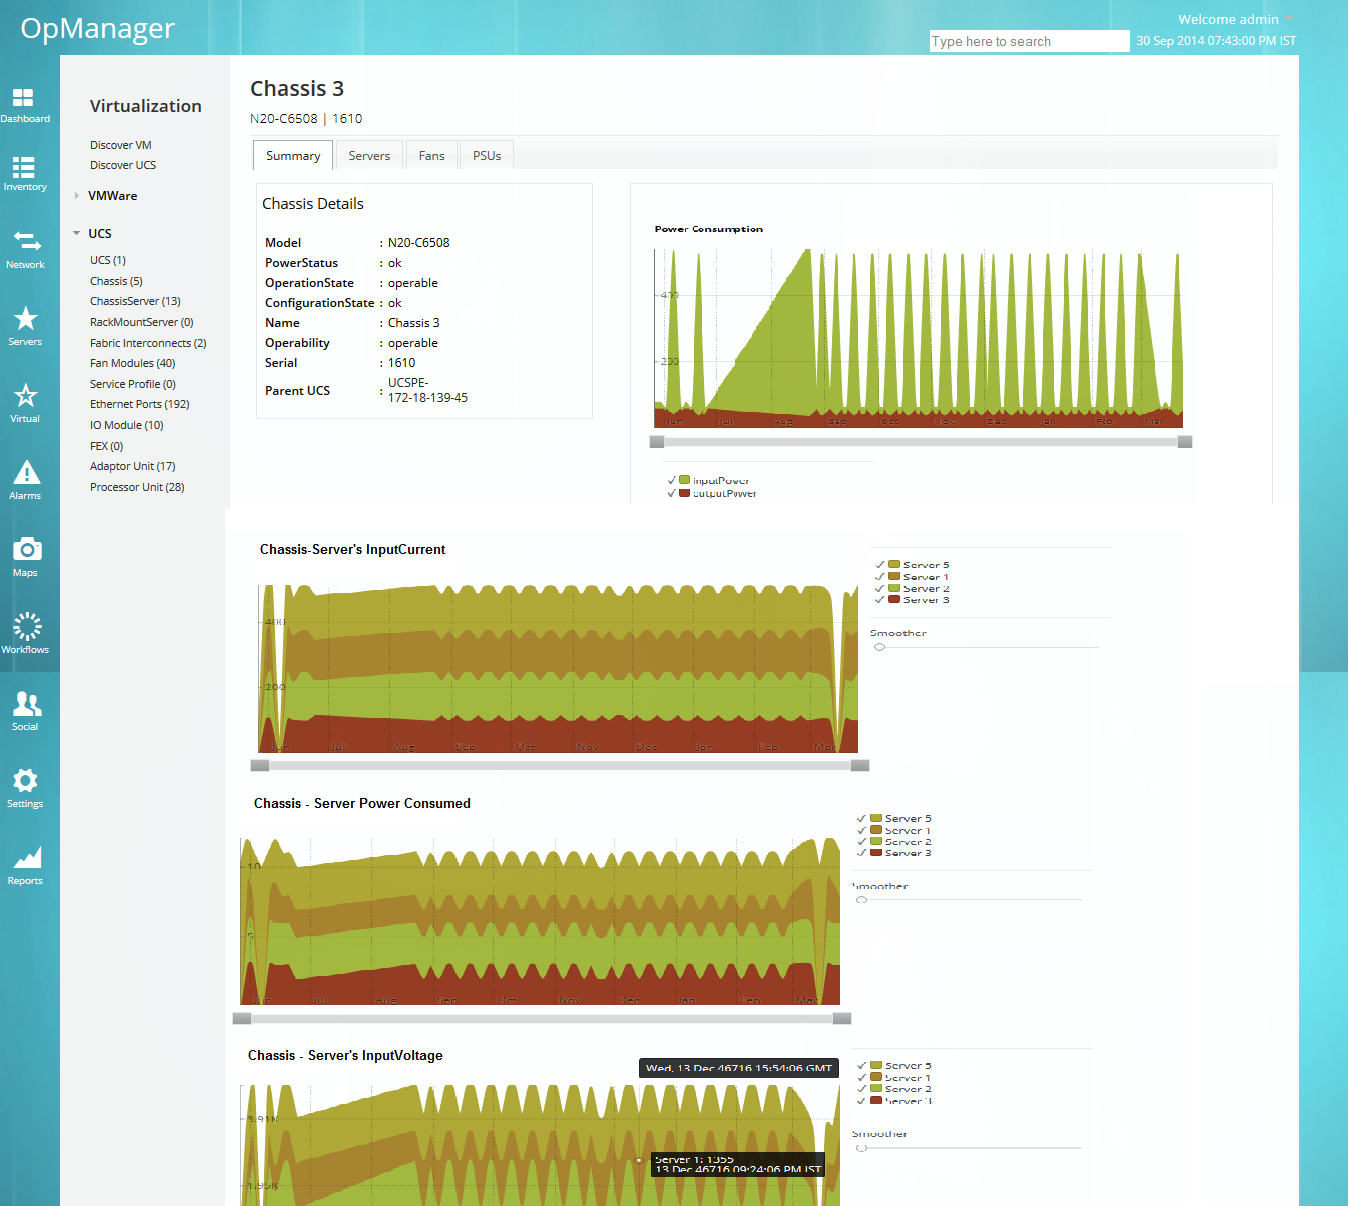Image resolution: width=1348 pixels, height=1206 pixels.
Task: Toggle Server 2 in InputVoltage chart legend
Action: point(862,1089)
